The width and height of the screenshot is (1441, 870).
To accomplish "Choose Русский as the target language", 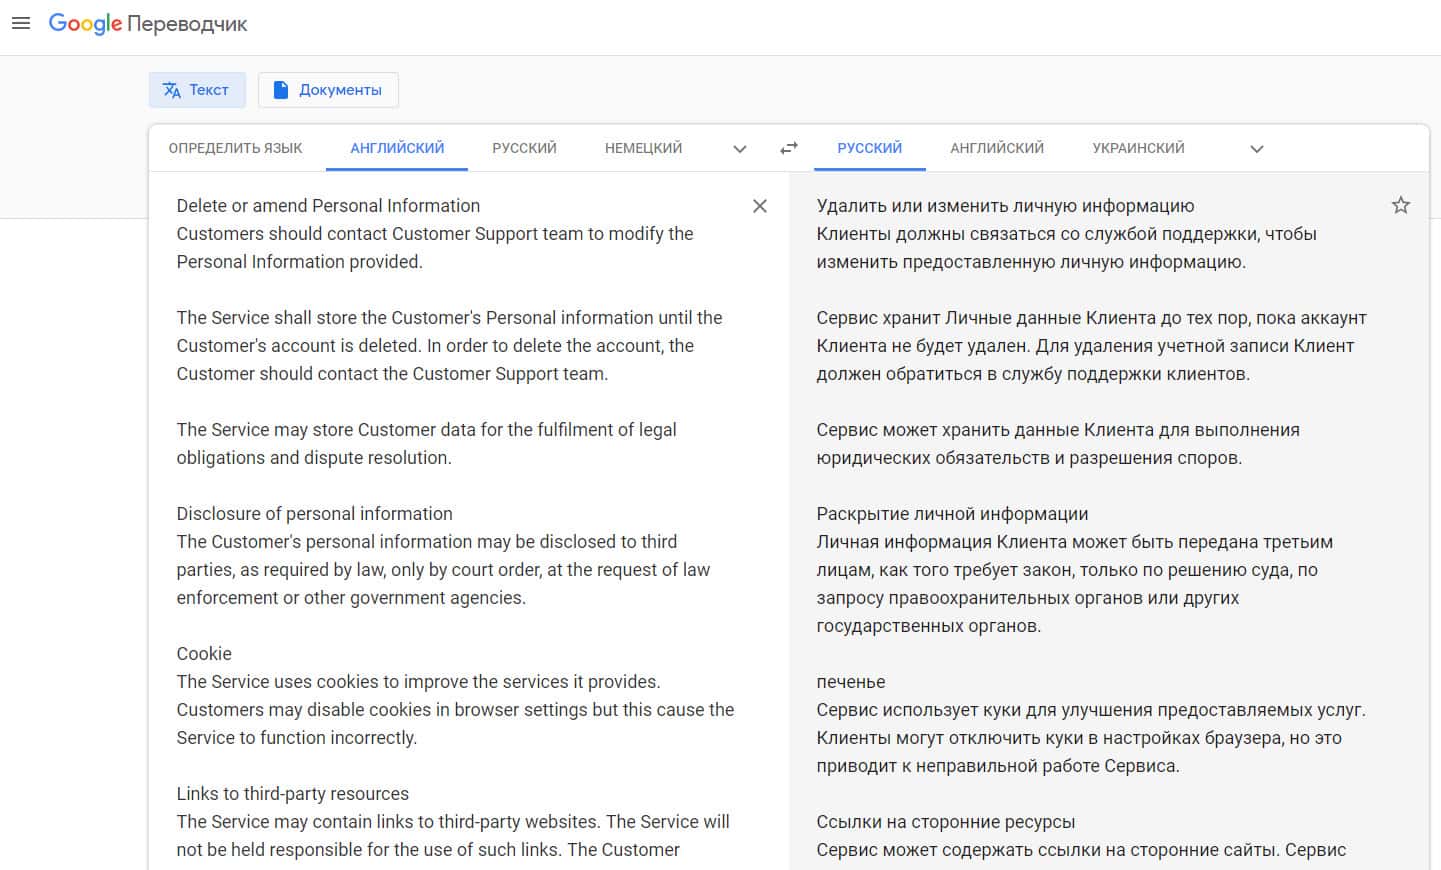I will click(x=869, y=148).
